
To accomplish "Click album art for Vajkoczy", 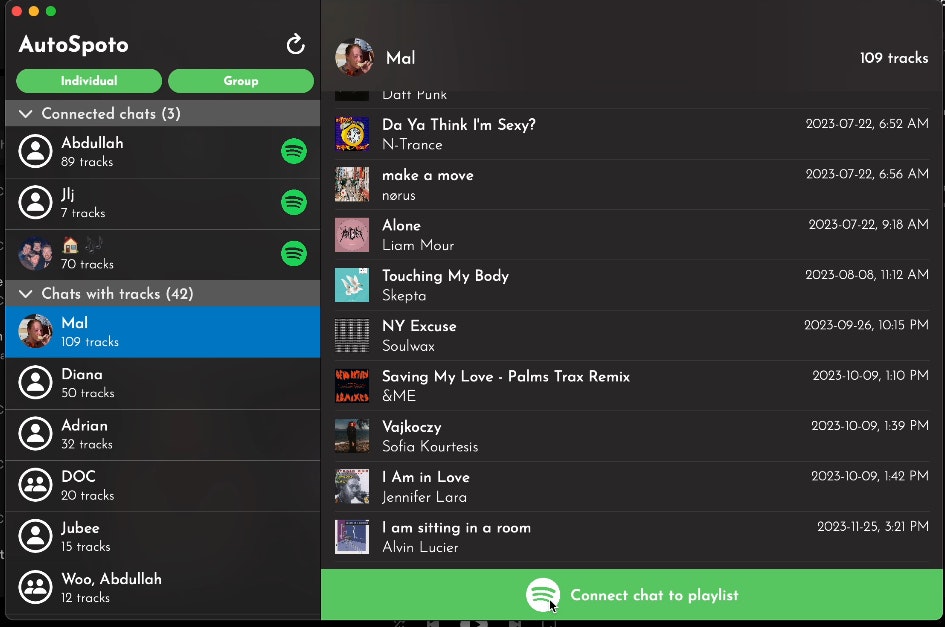I will [x=352, y=436].
